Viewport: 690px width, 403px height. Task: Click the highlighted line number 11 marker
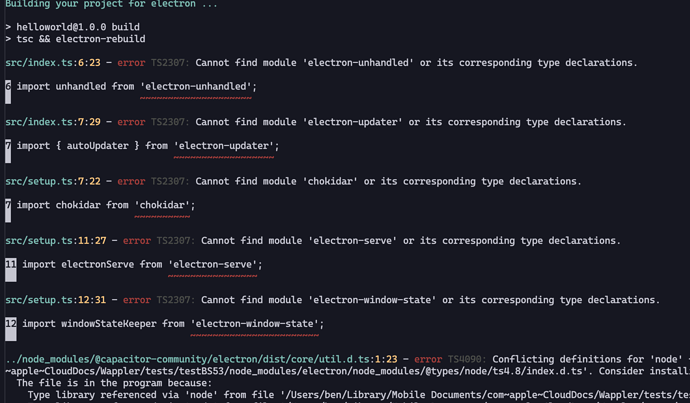pyautogui.click(x=11, y=269)
